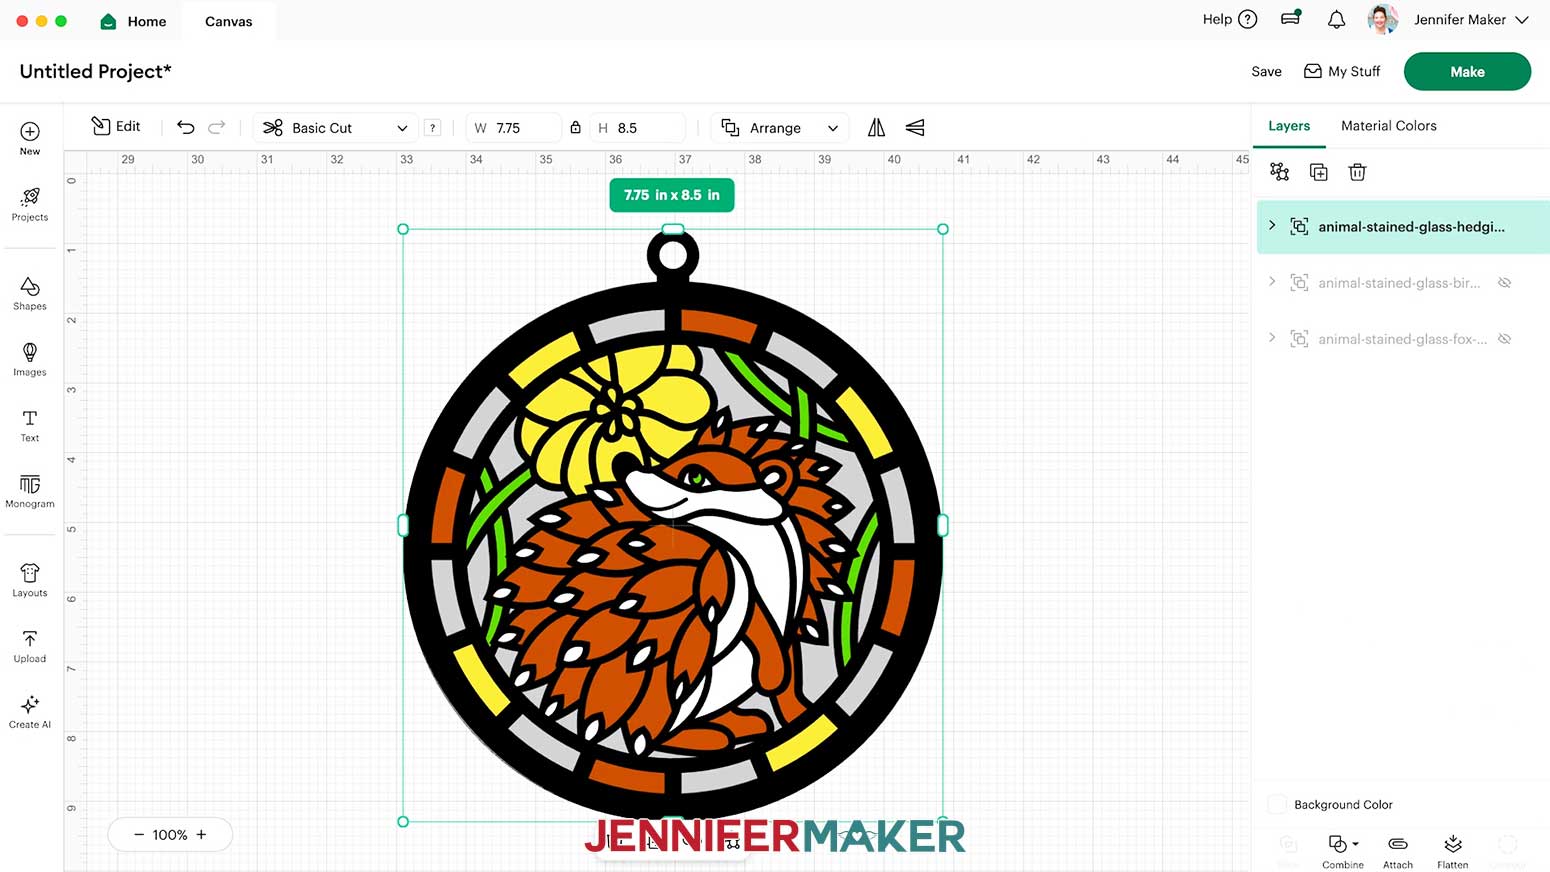This screenshot has width=1550, height=872.
Task: Expand the animal-stained-glass-fox layer group
Action: point(1272,338)
